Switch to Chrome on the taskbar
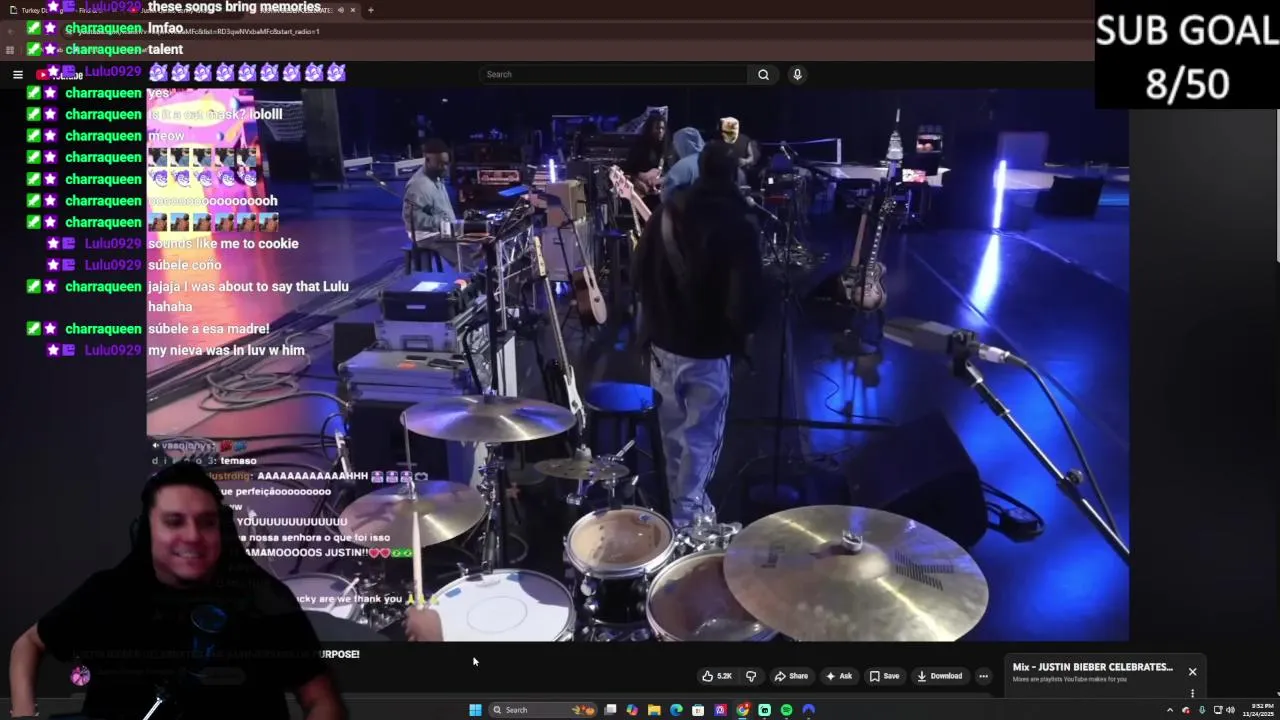 point(742,710)
